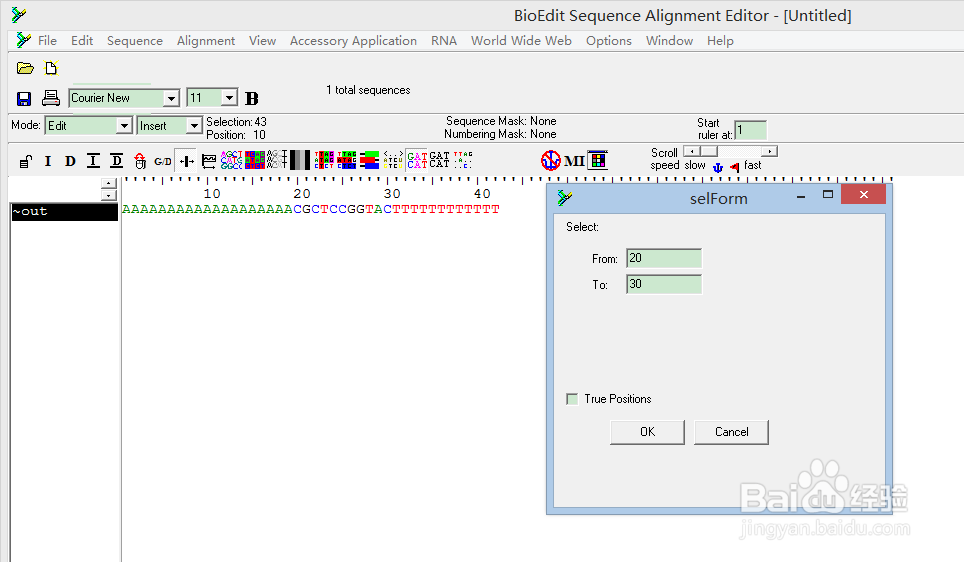
Task: Check the True Positions checkbox
Action: click(572, 399)
